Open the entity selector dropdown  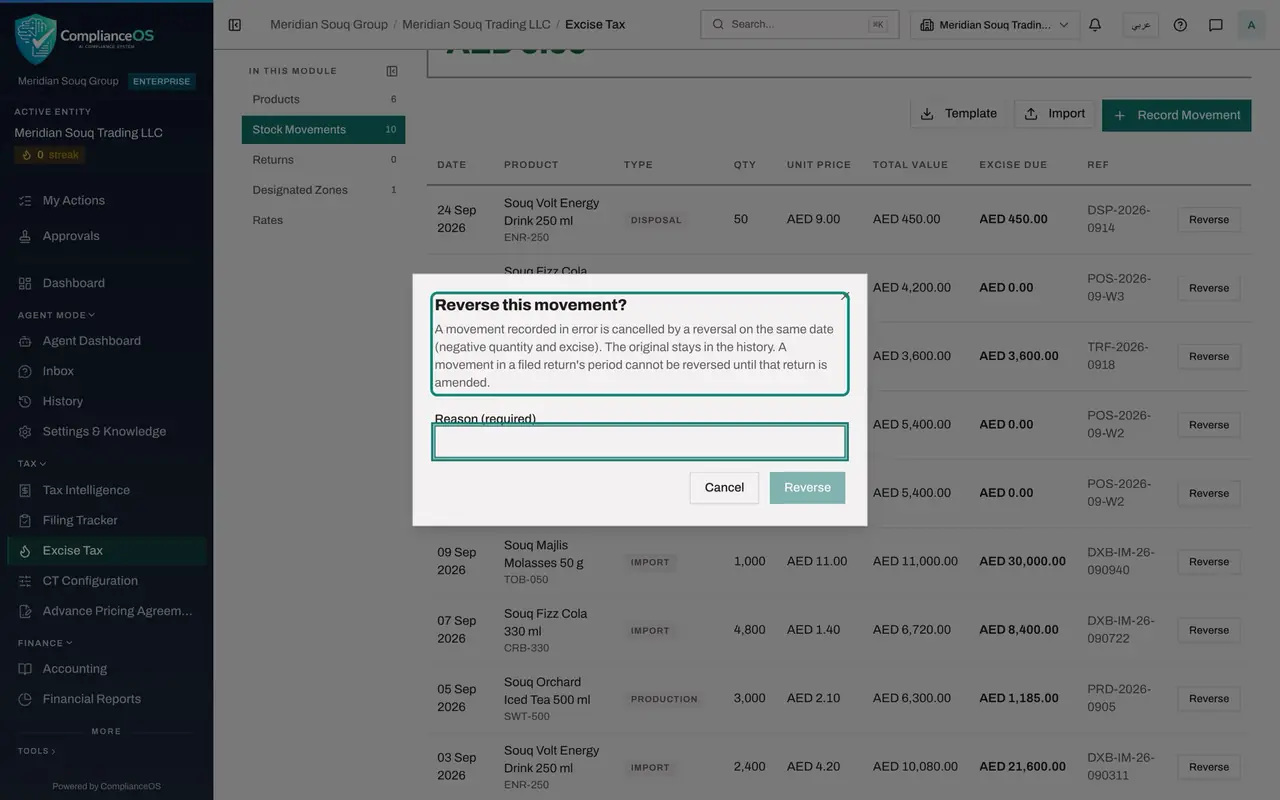click(995, 25)
